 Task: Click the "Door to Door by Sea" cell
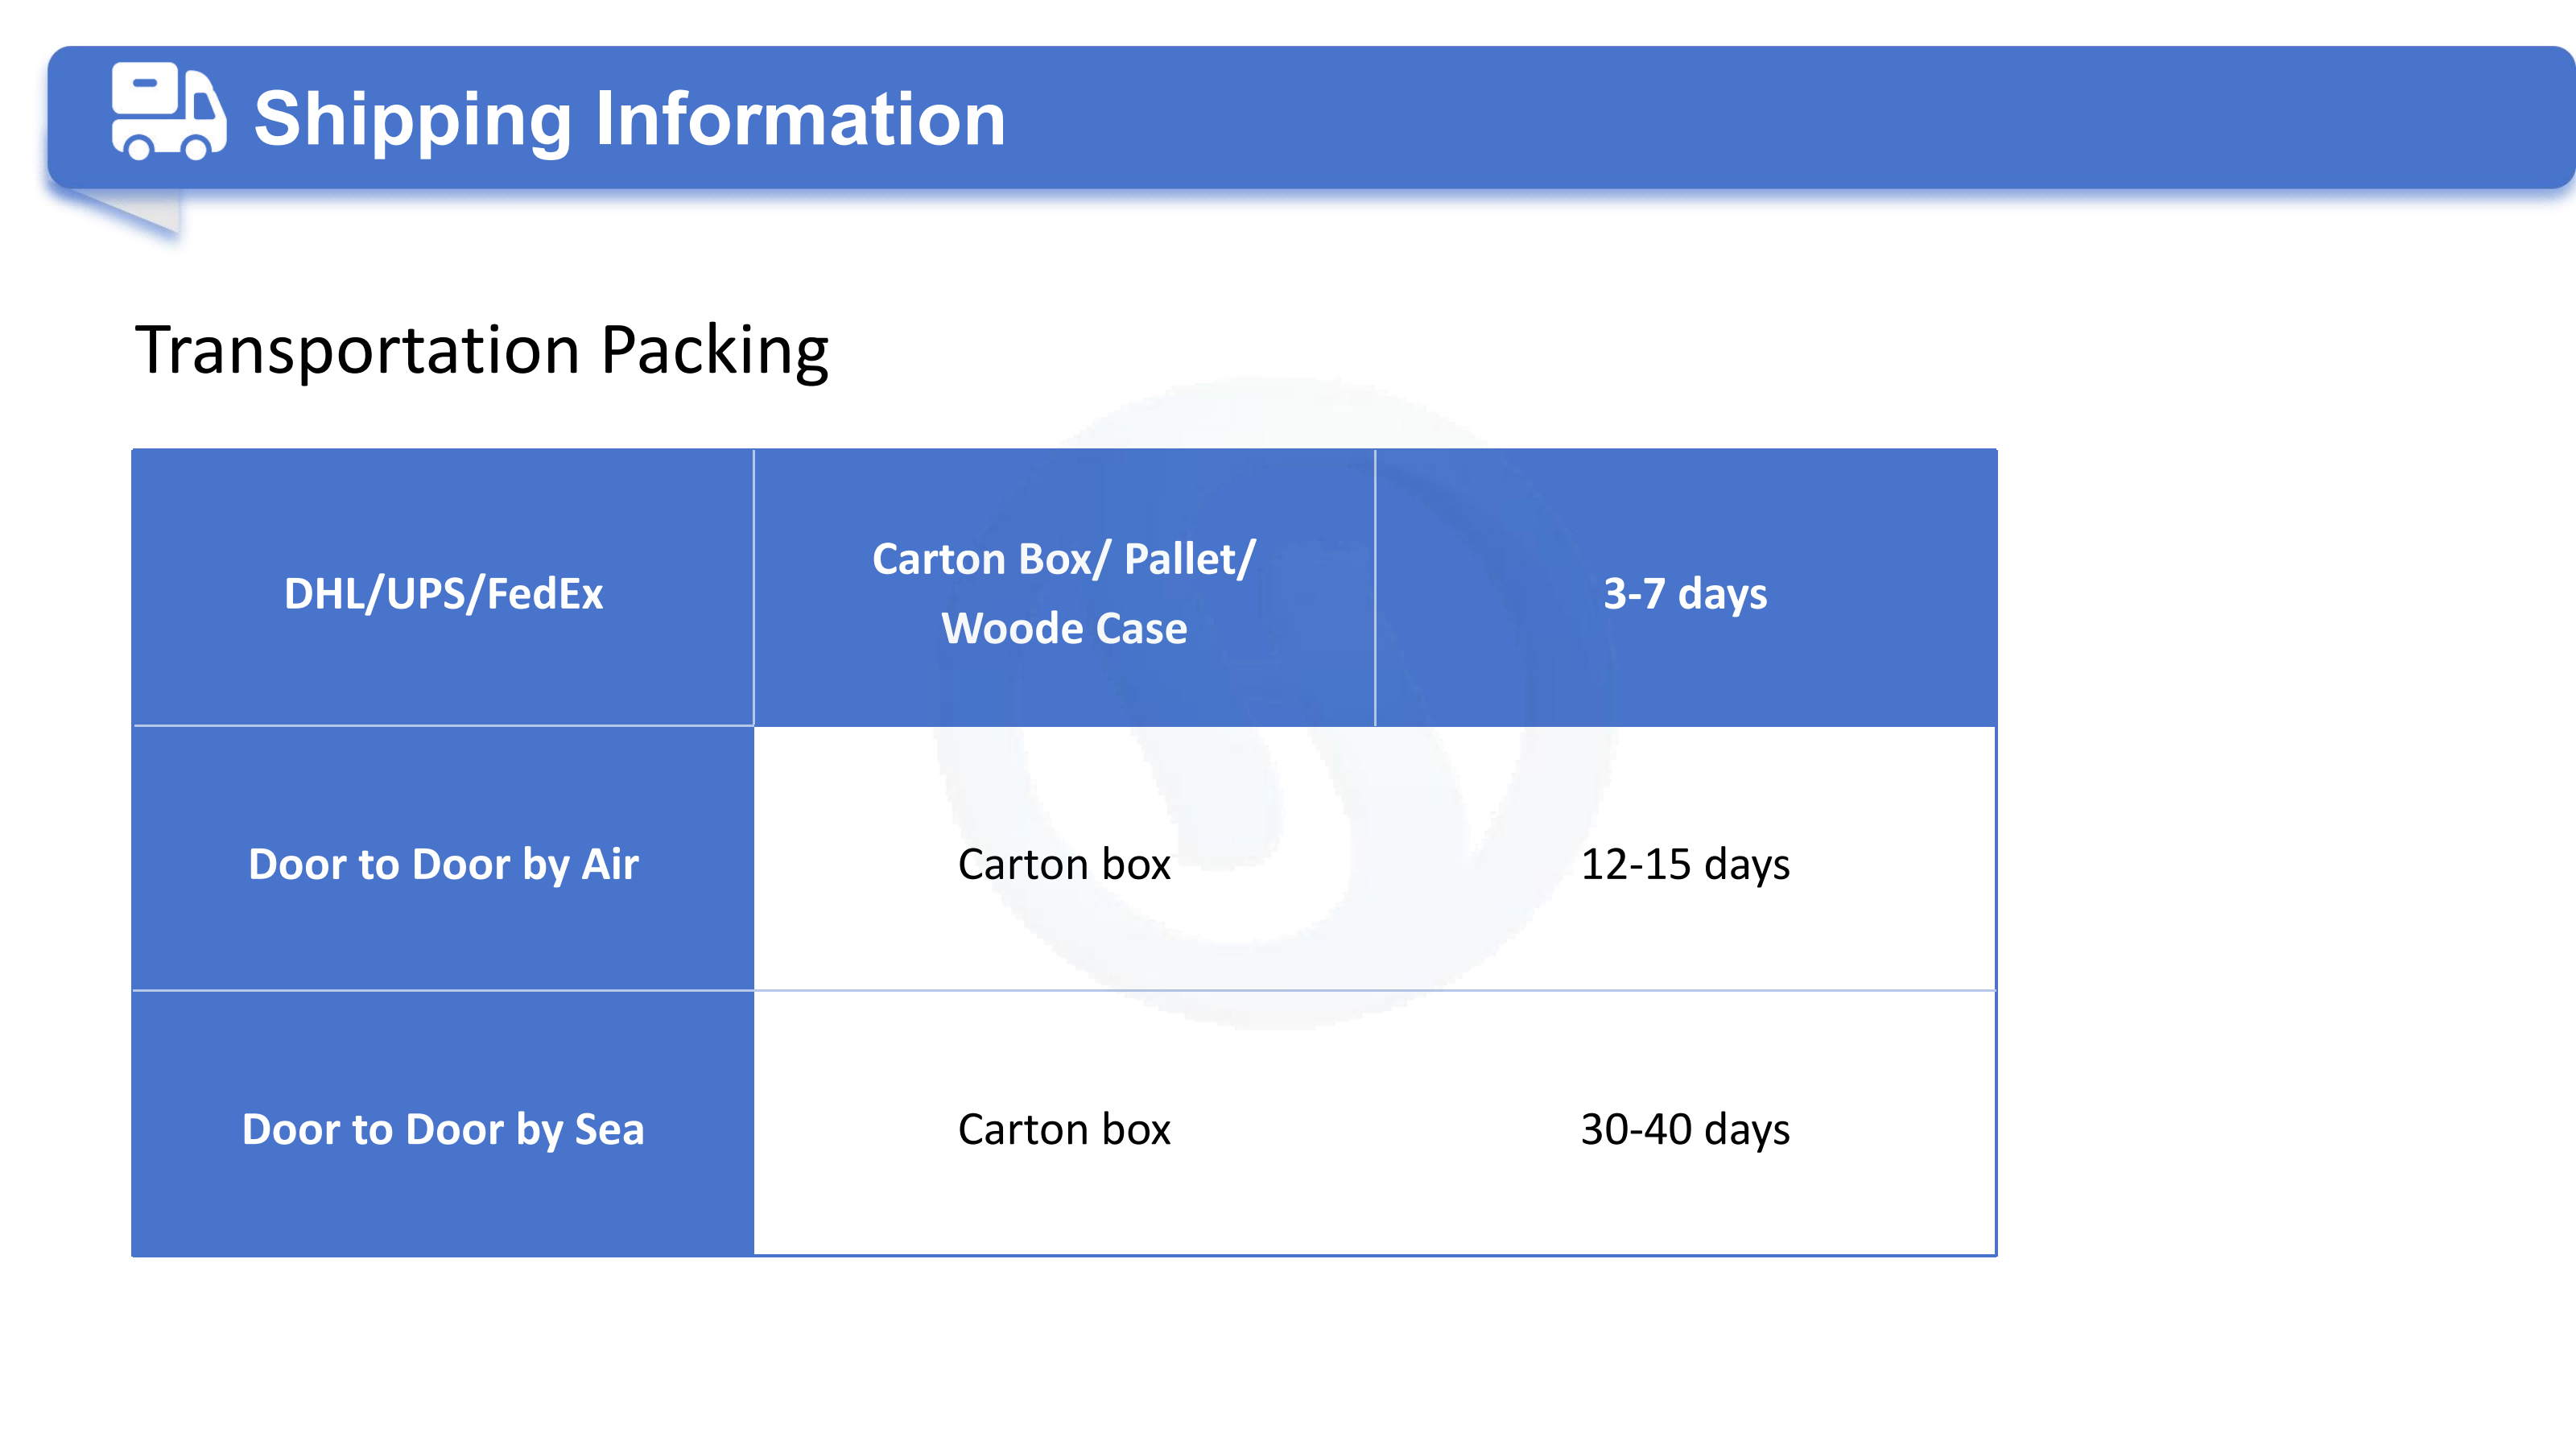(443, 1124)
